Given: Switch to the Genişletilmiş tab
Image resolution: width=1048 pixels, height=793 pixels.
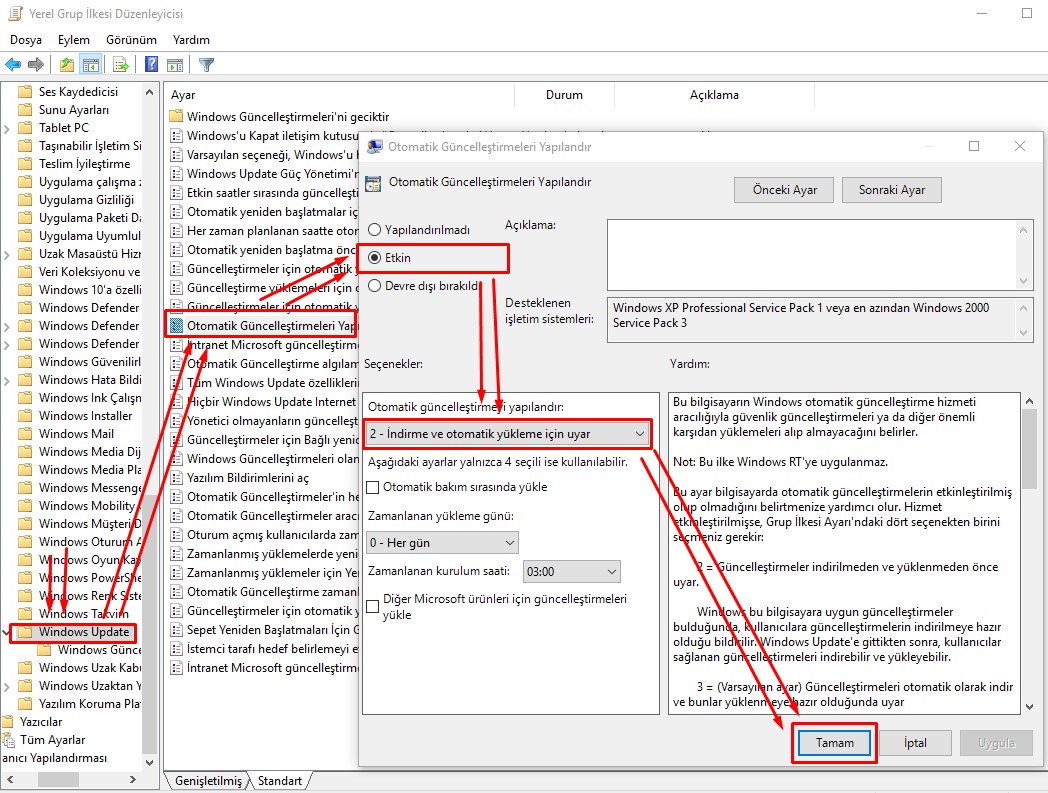Looking at the screenshot, I should point(208,781).
